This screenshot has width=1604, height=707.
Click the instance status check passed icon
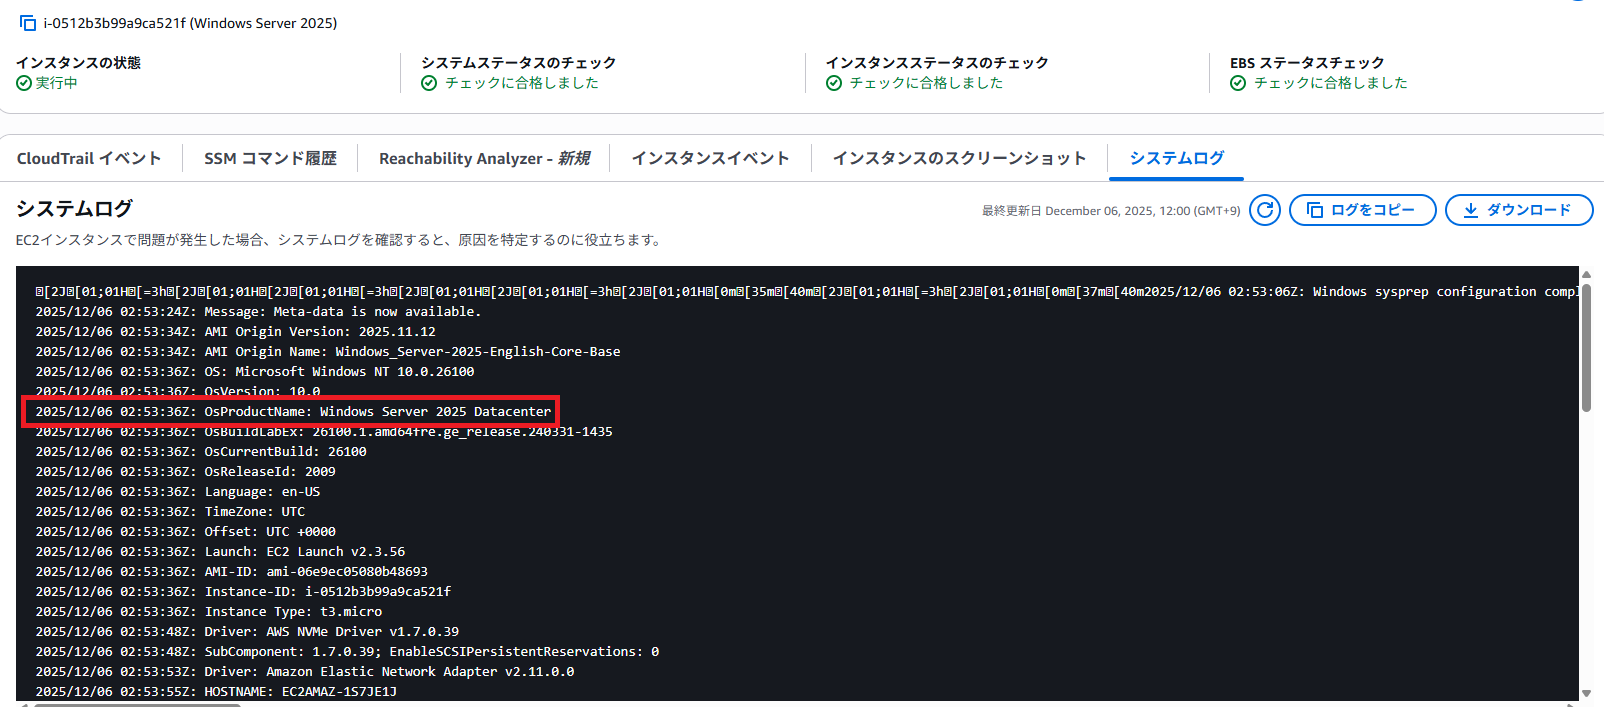click(x=834, y=83)
